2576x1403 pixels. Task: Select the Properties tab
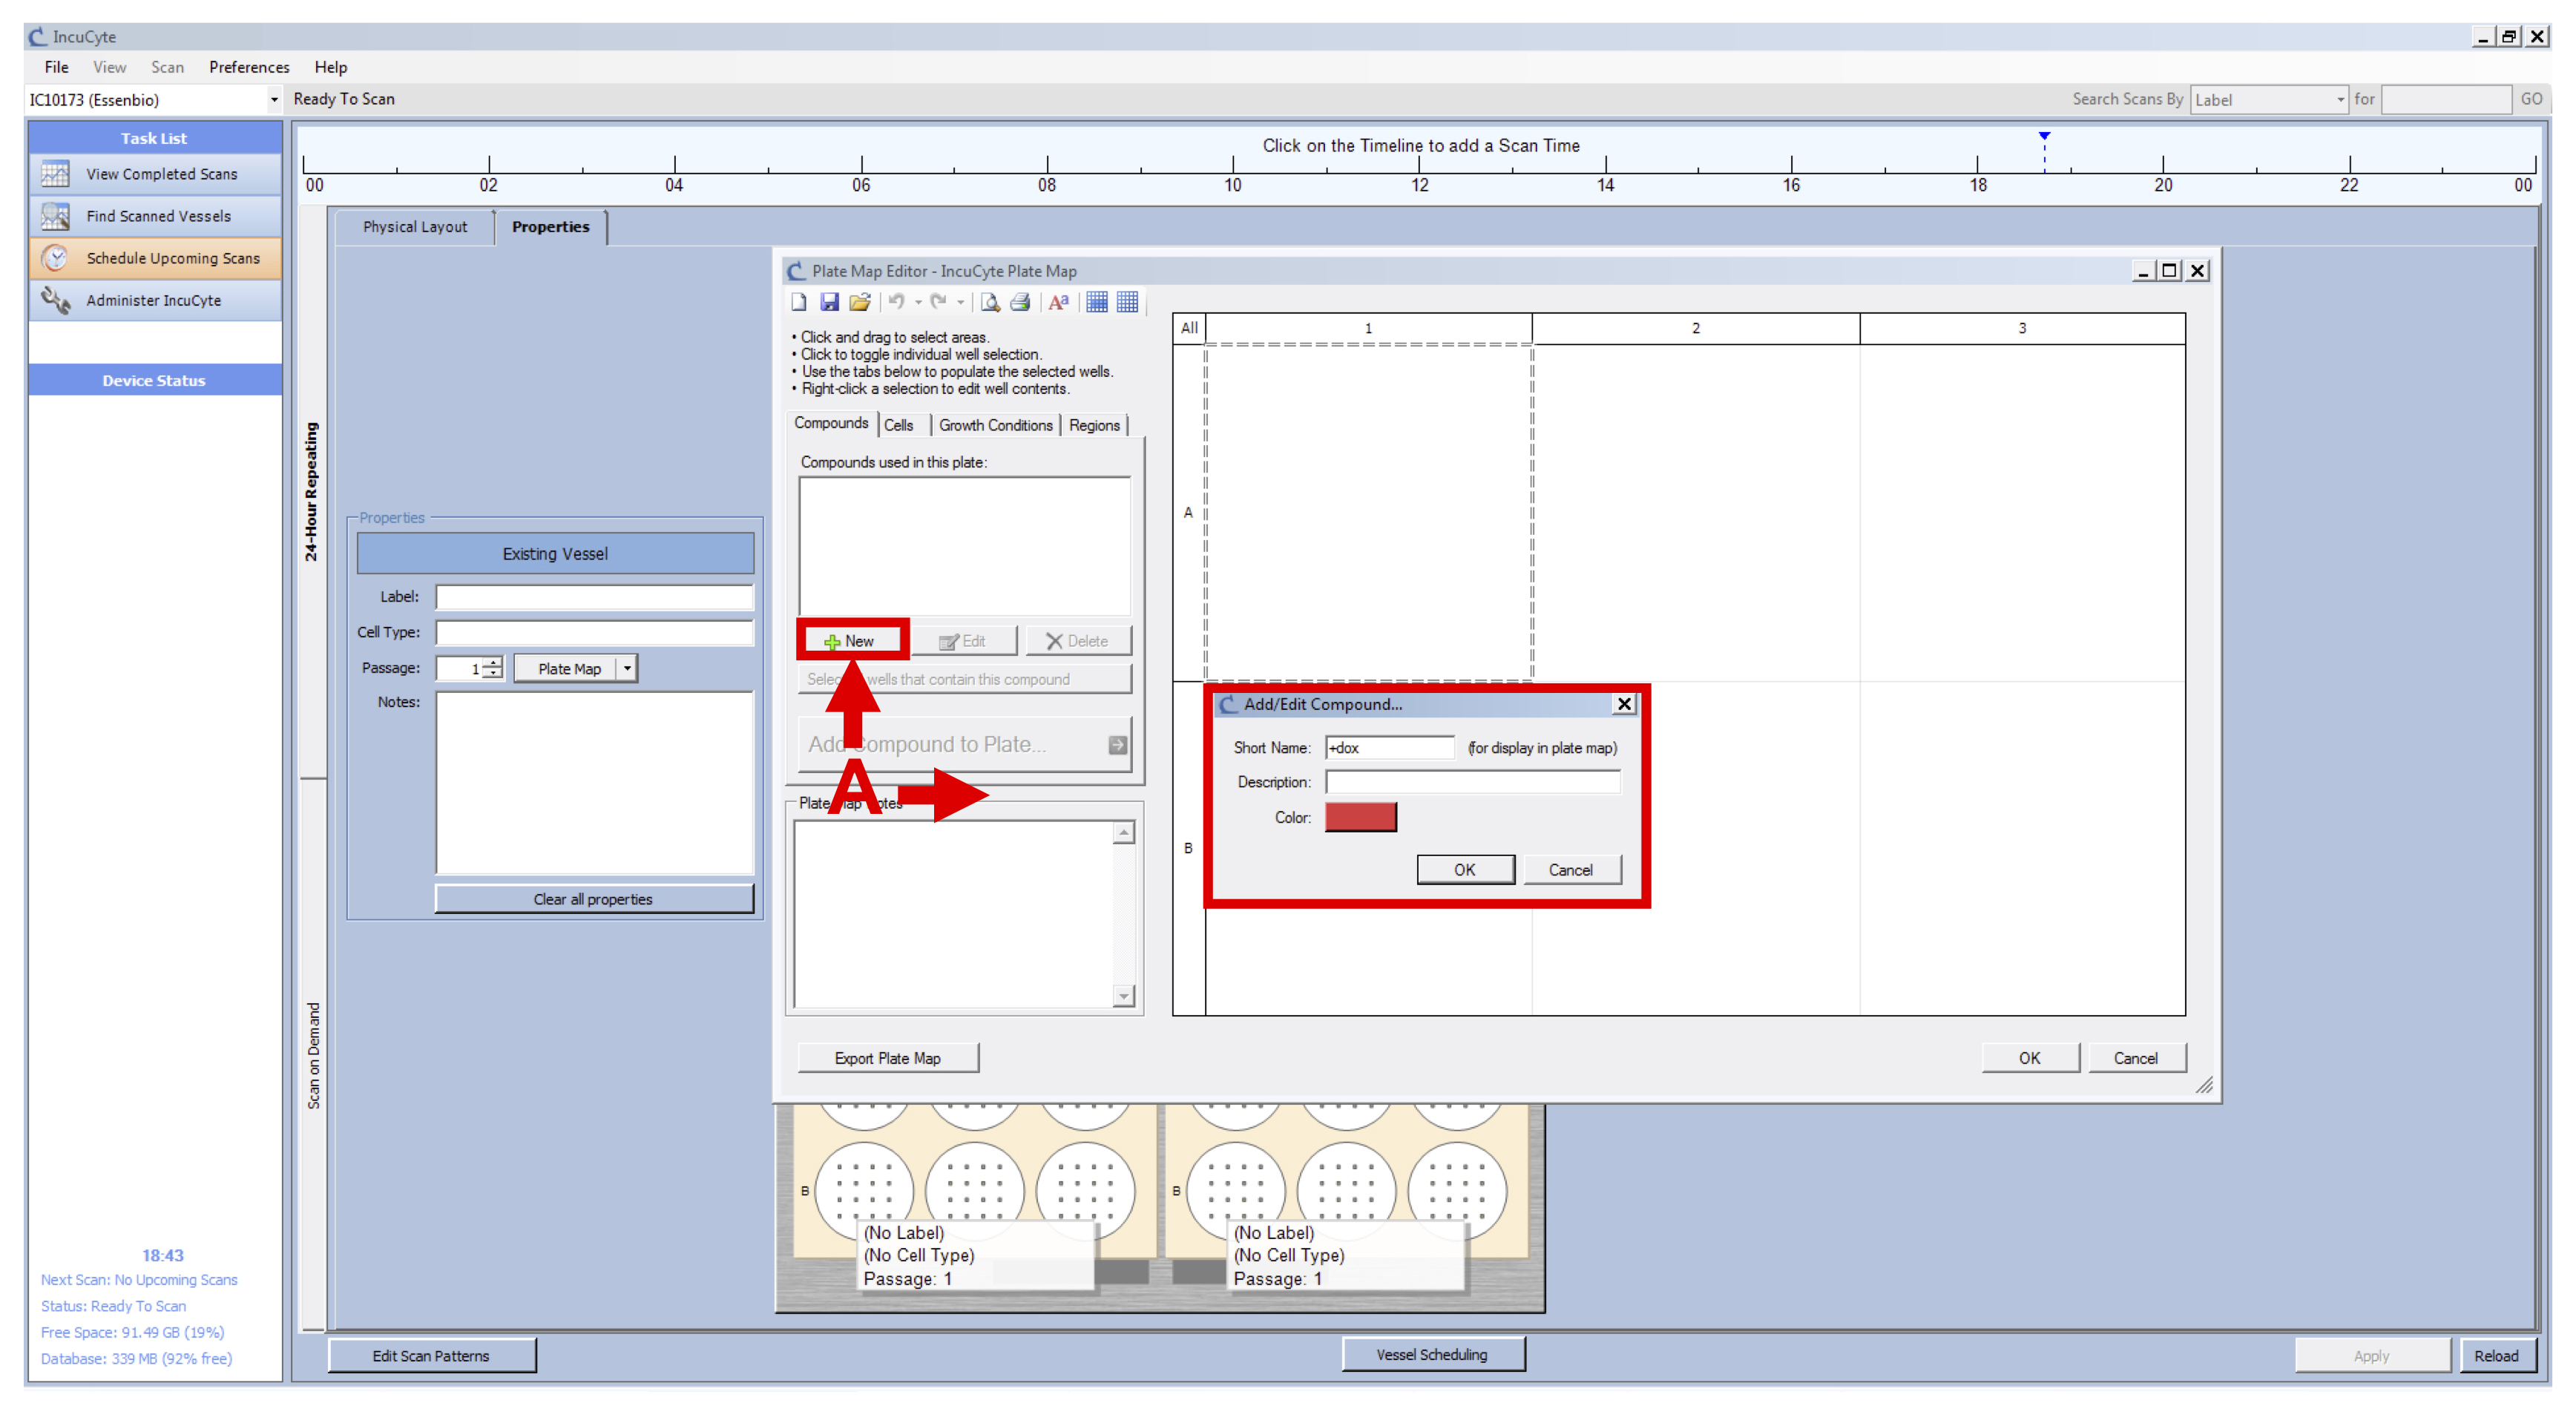[550, 227]
